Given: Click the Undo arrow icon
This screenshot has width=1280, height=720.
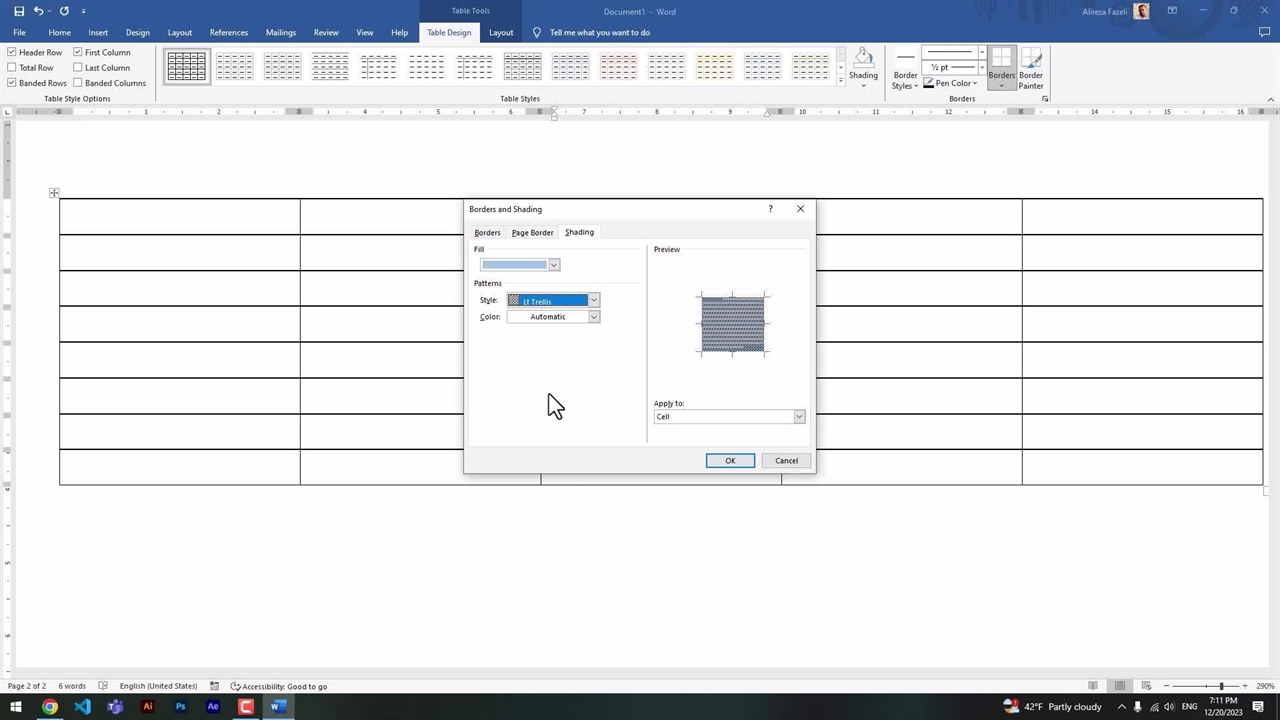Looking at the screenshot, I should click(39, 11).
